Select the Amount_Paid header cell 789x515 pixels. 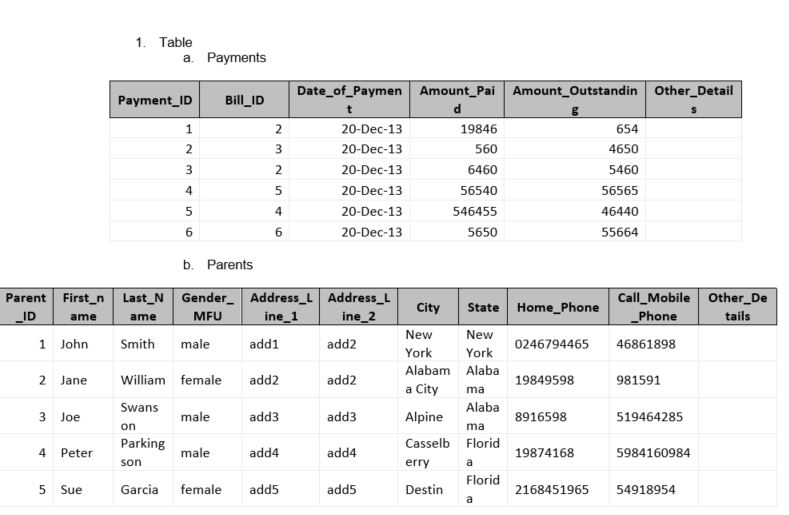pyautogui.click(x=456, y=99)
